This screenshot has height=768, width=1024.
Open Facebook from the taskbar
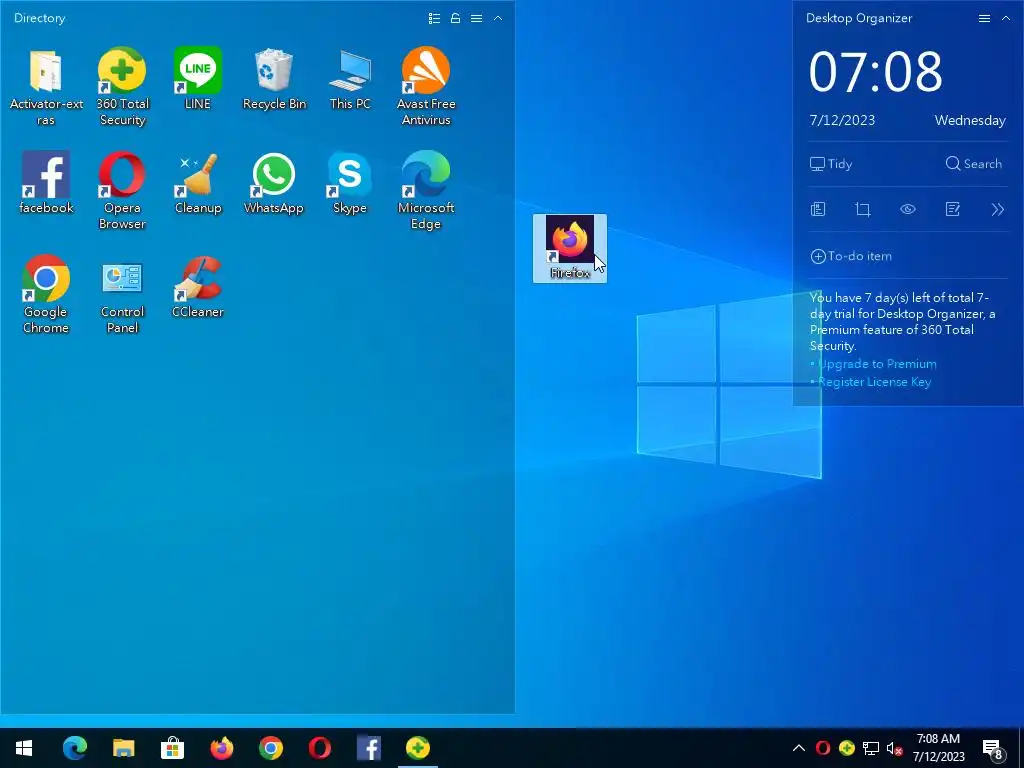[x=369, y=748]
